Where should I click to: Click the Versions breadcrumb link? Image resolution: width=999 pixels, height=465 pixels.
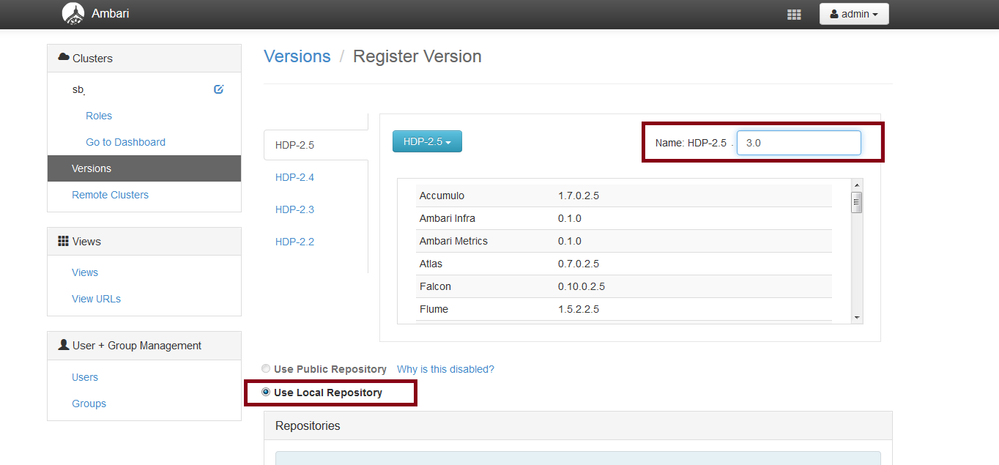point(297,57)
